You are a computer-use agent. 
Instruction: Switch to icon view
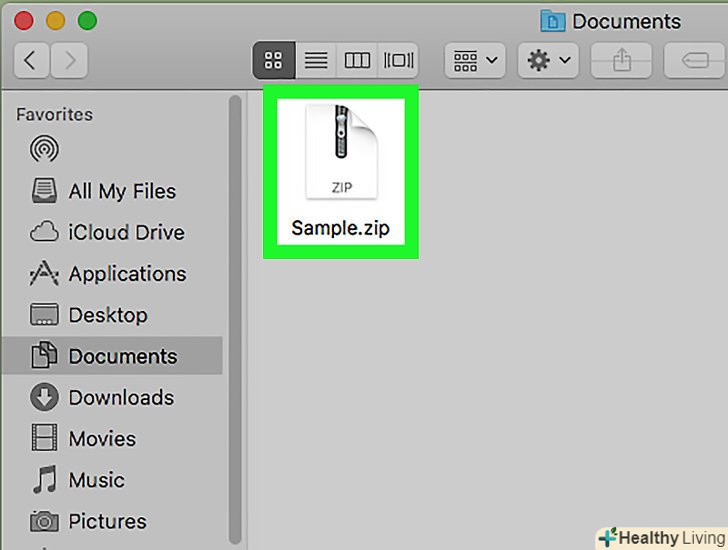point(274,61)
